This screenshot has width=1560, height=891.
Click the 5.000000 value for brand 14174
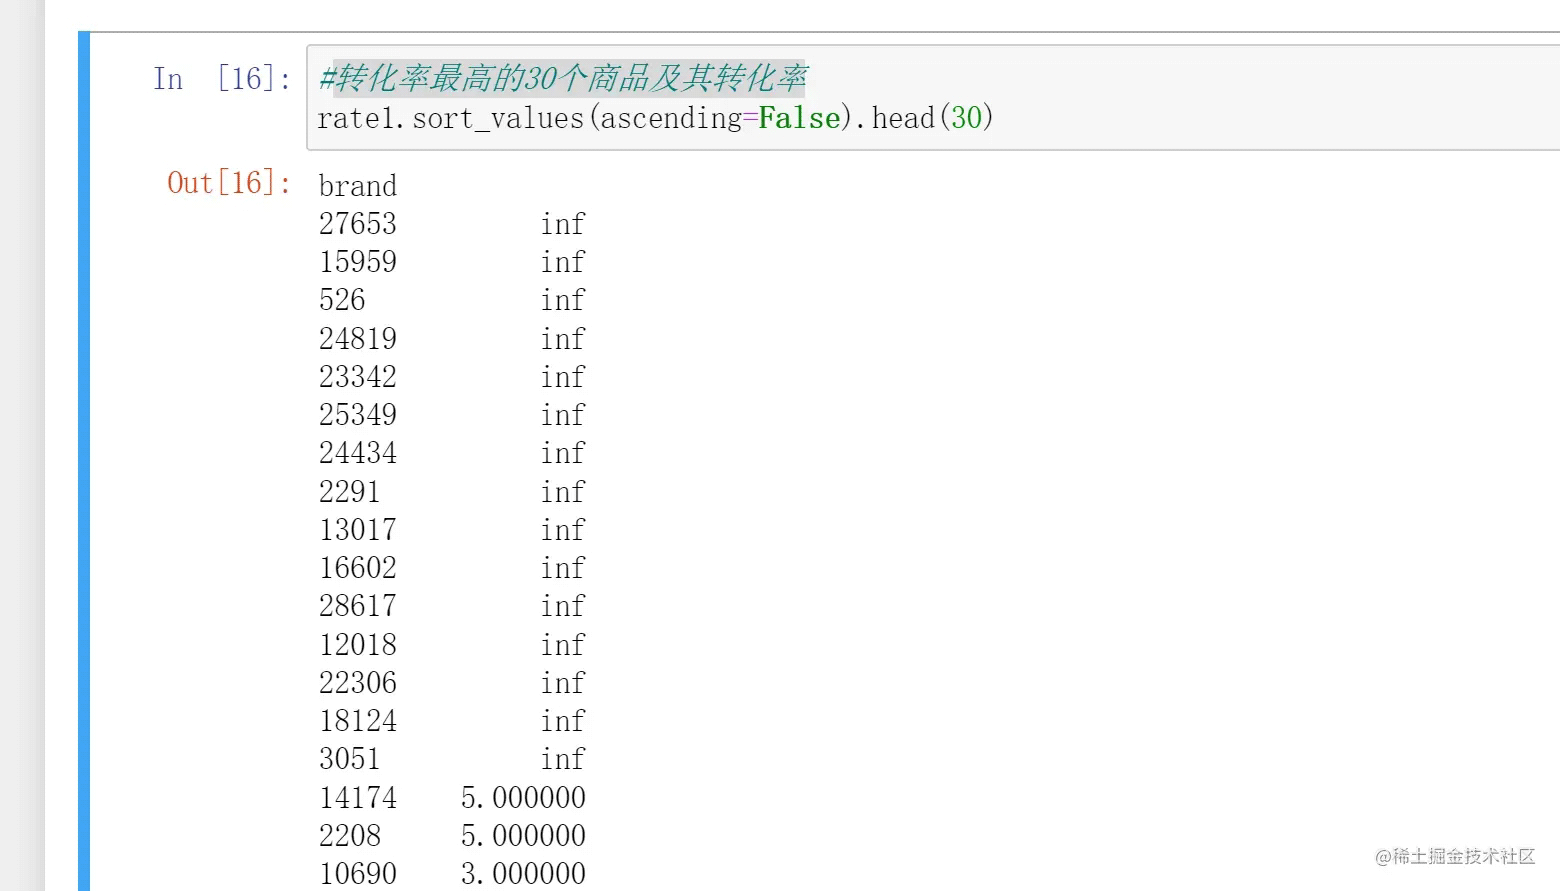pyautogui.click(x=523, y=798)
